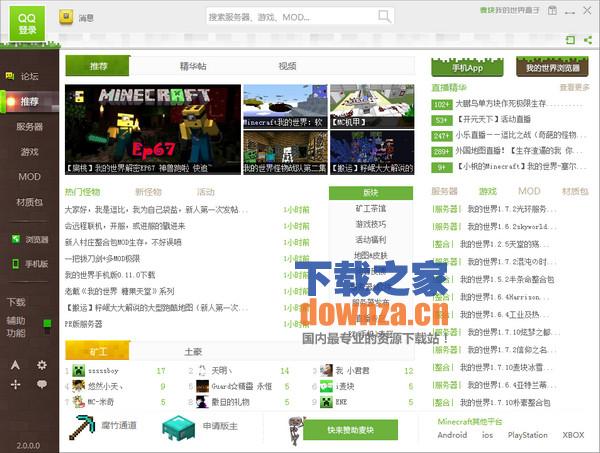Open the settings gear in sidebar
The width and height of the screenshot is (600, 453).
42,365
